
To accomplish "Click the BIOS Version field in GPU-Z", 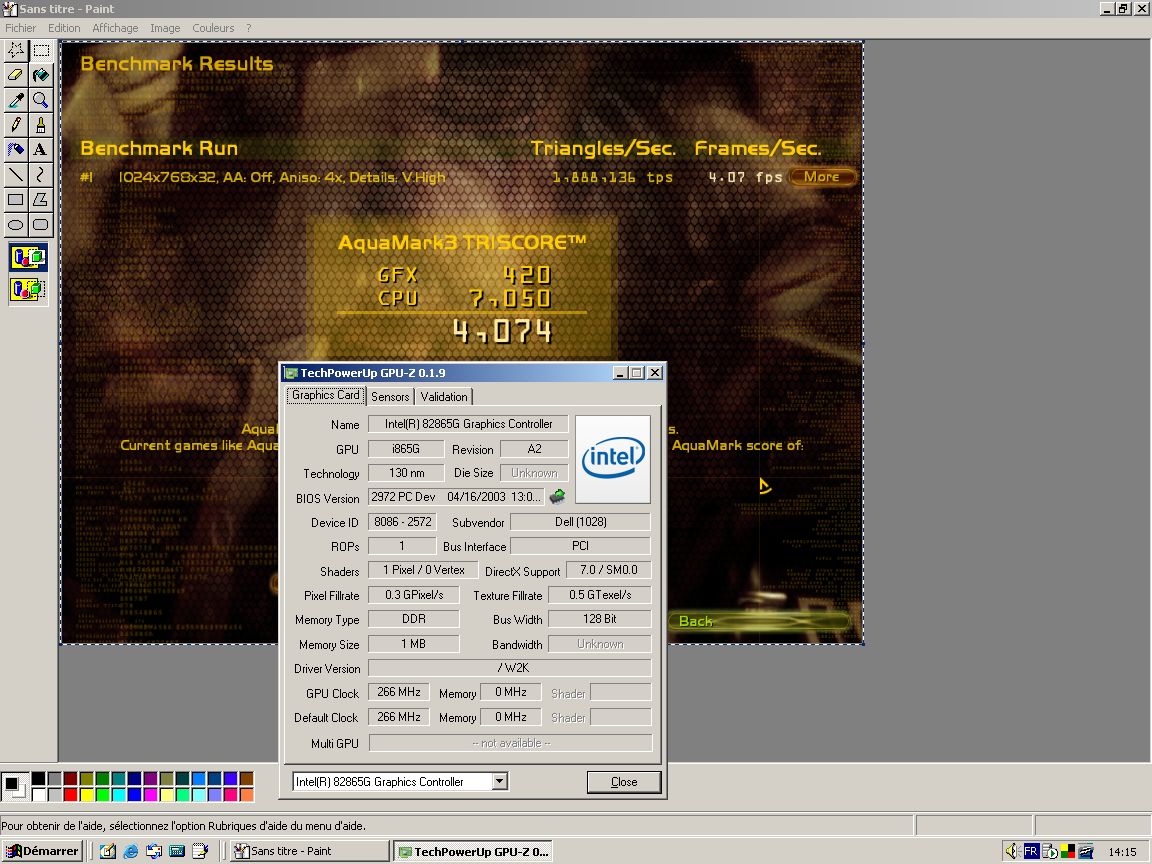I will [456, 497].
